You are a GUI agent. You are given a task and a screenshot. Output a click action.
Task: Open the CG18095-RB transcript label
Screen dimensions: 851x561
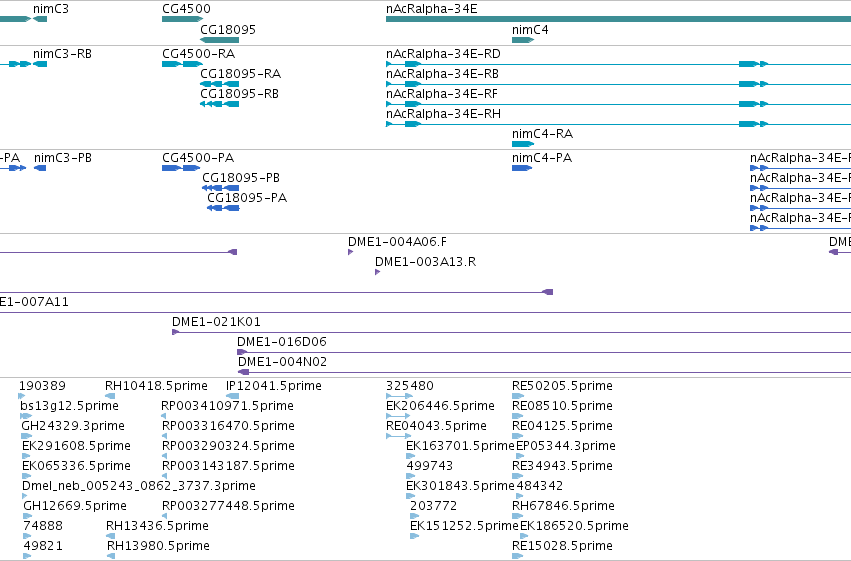click(x=239, y=94)
